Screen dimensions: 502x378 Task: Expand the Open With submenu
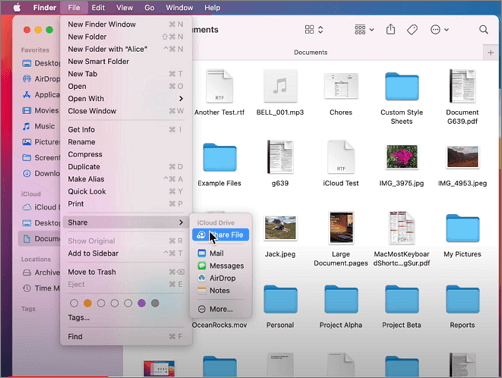tap(126, 98)
